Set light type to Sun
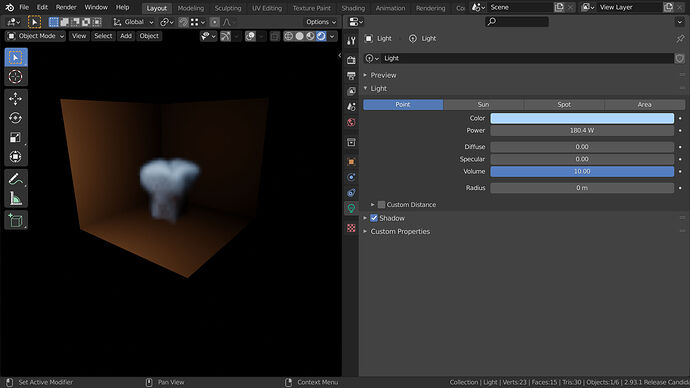Viewport: 690px width, 388px height. click(x=484, y=104)
